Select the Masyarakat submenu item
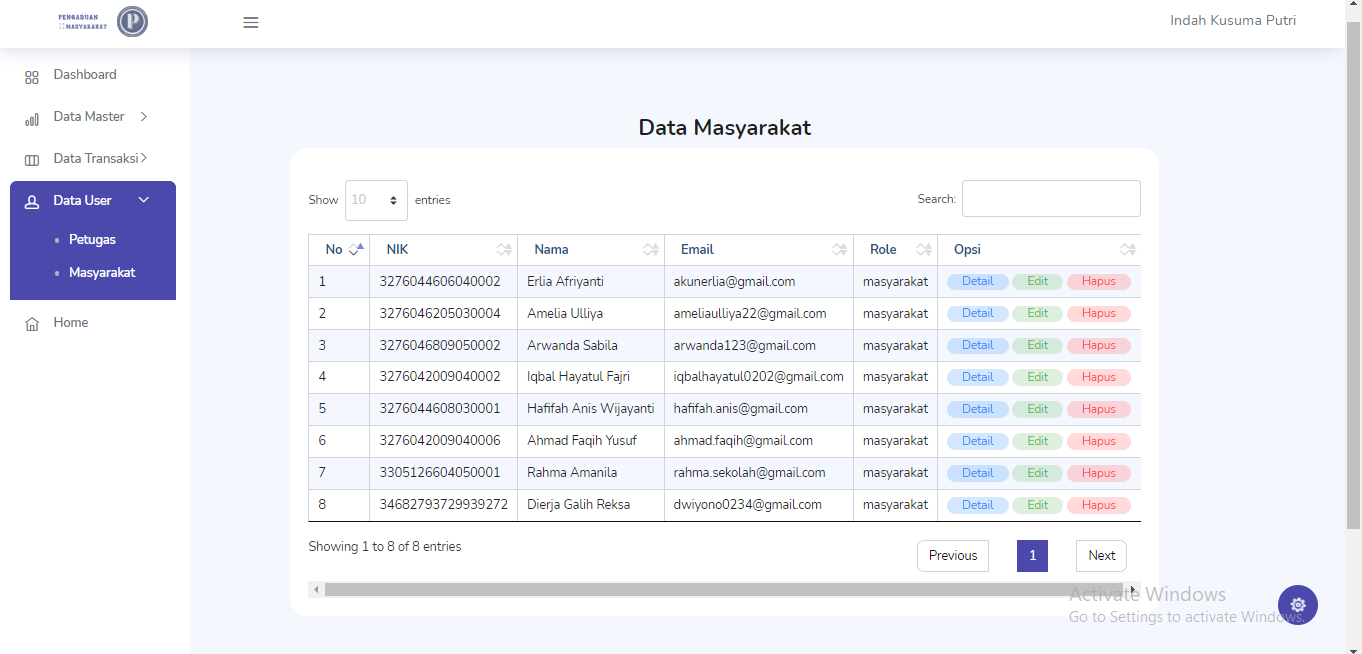The image size is (1362, 654). [102, 273]
